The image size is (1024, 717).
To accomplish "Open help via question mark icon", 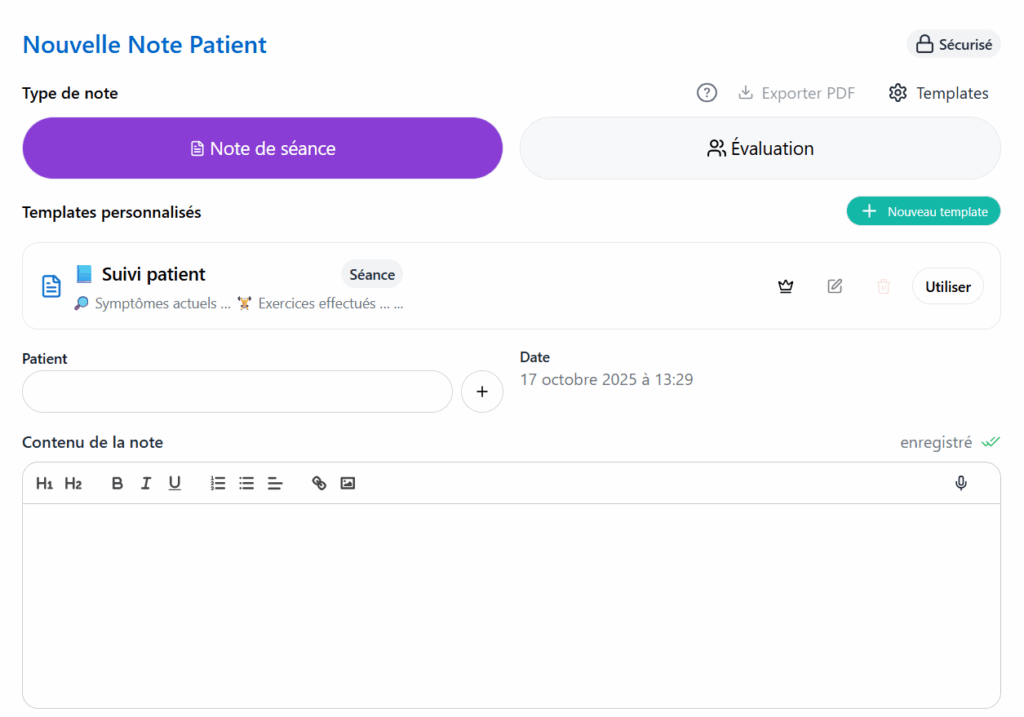I will tap(707, 93).
